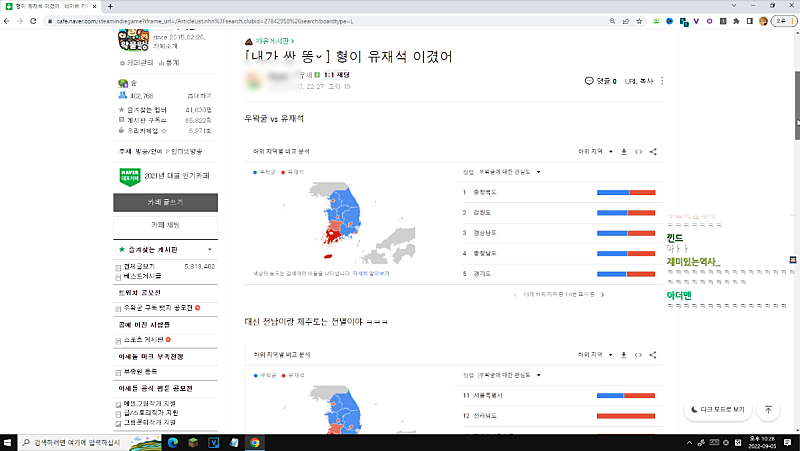Viewport: 800px width, 451px height.
Task: Open Microsoft Edge from the taskbar
Action: (172, 443)
